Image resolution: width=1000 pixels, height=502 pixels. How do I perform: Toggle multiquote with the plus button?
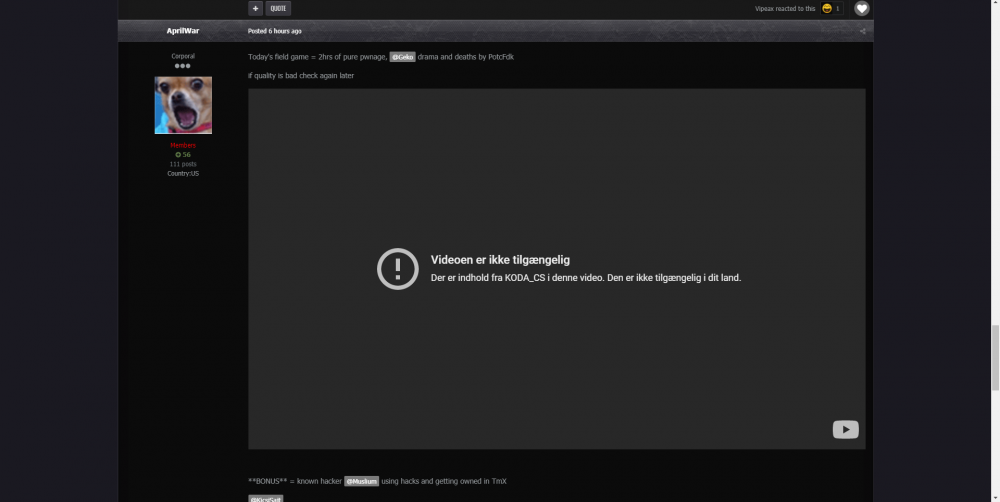(255, 8)
